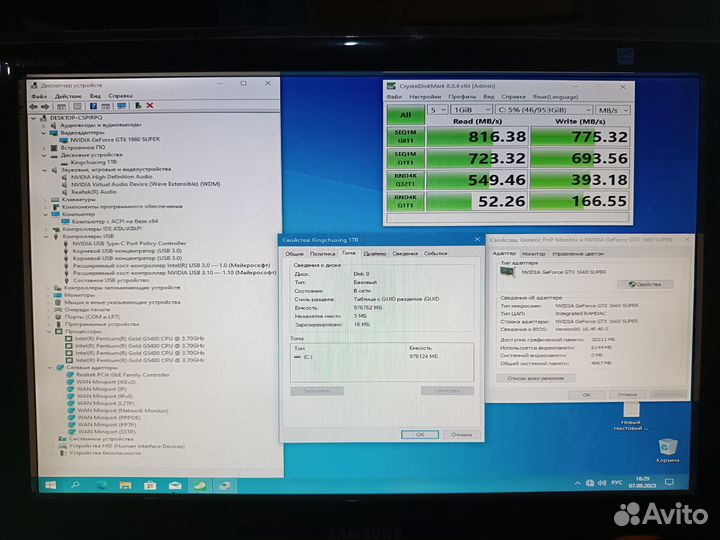Click the Back arrow in Device Manager toolbar
Image resolution: width=720 pixels, height=540 pixels.
coord(34,106)
